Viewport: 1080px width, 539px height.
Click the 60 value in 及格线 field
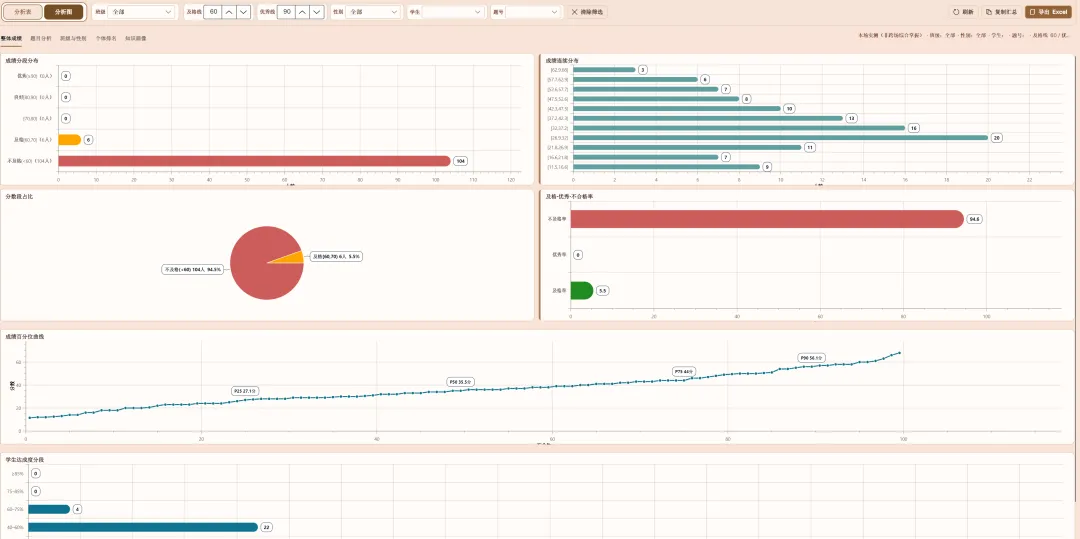pyautogui.click(x=213, y=12)
